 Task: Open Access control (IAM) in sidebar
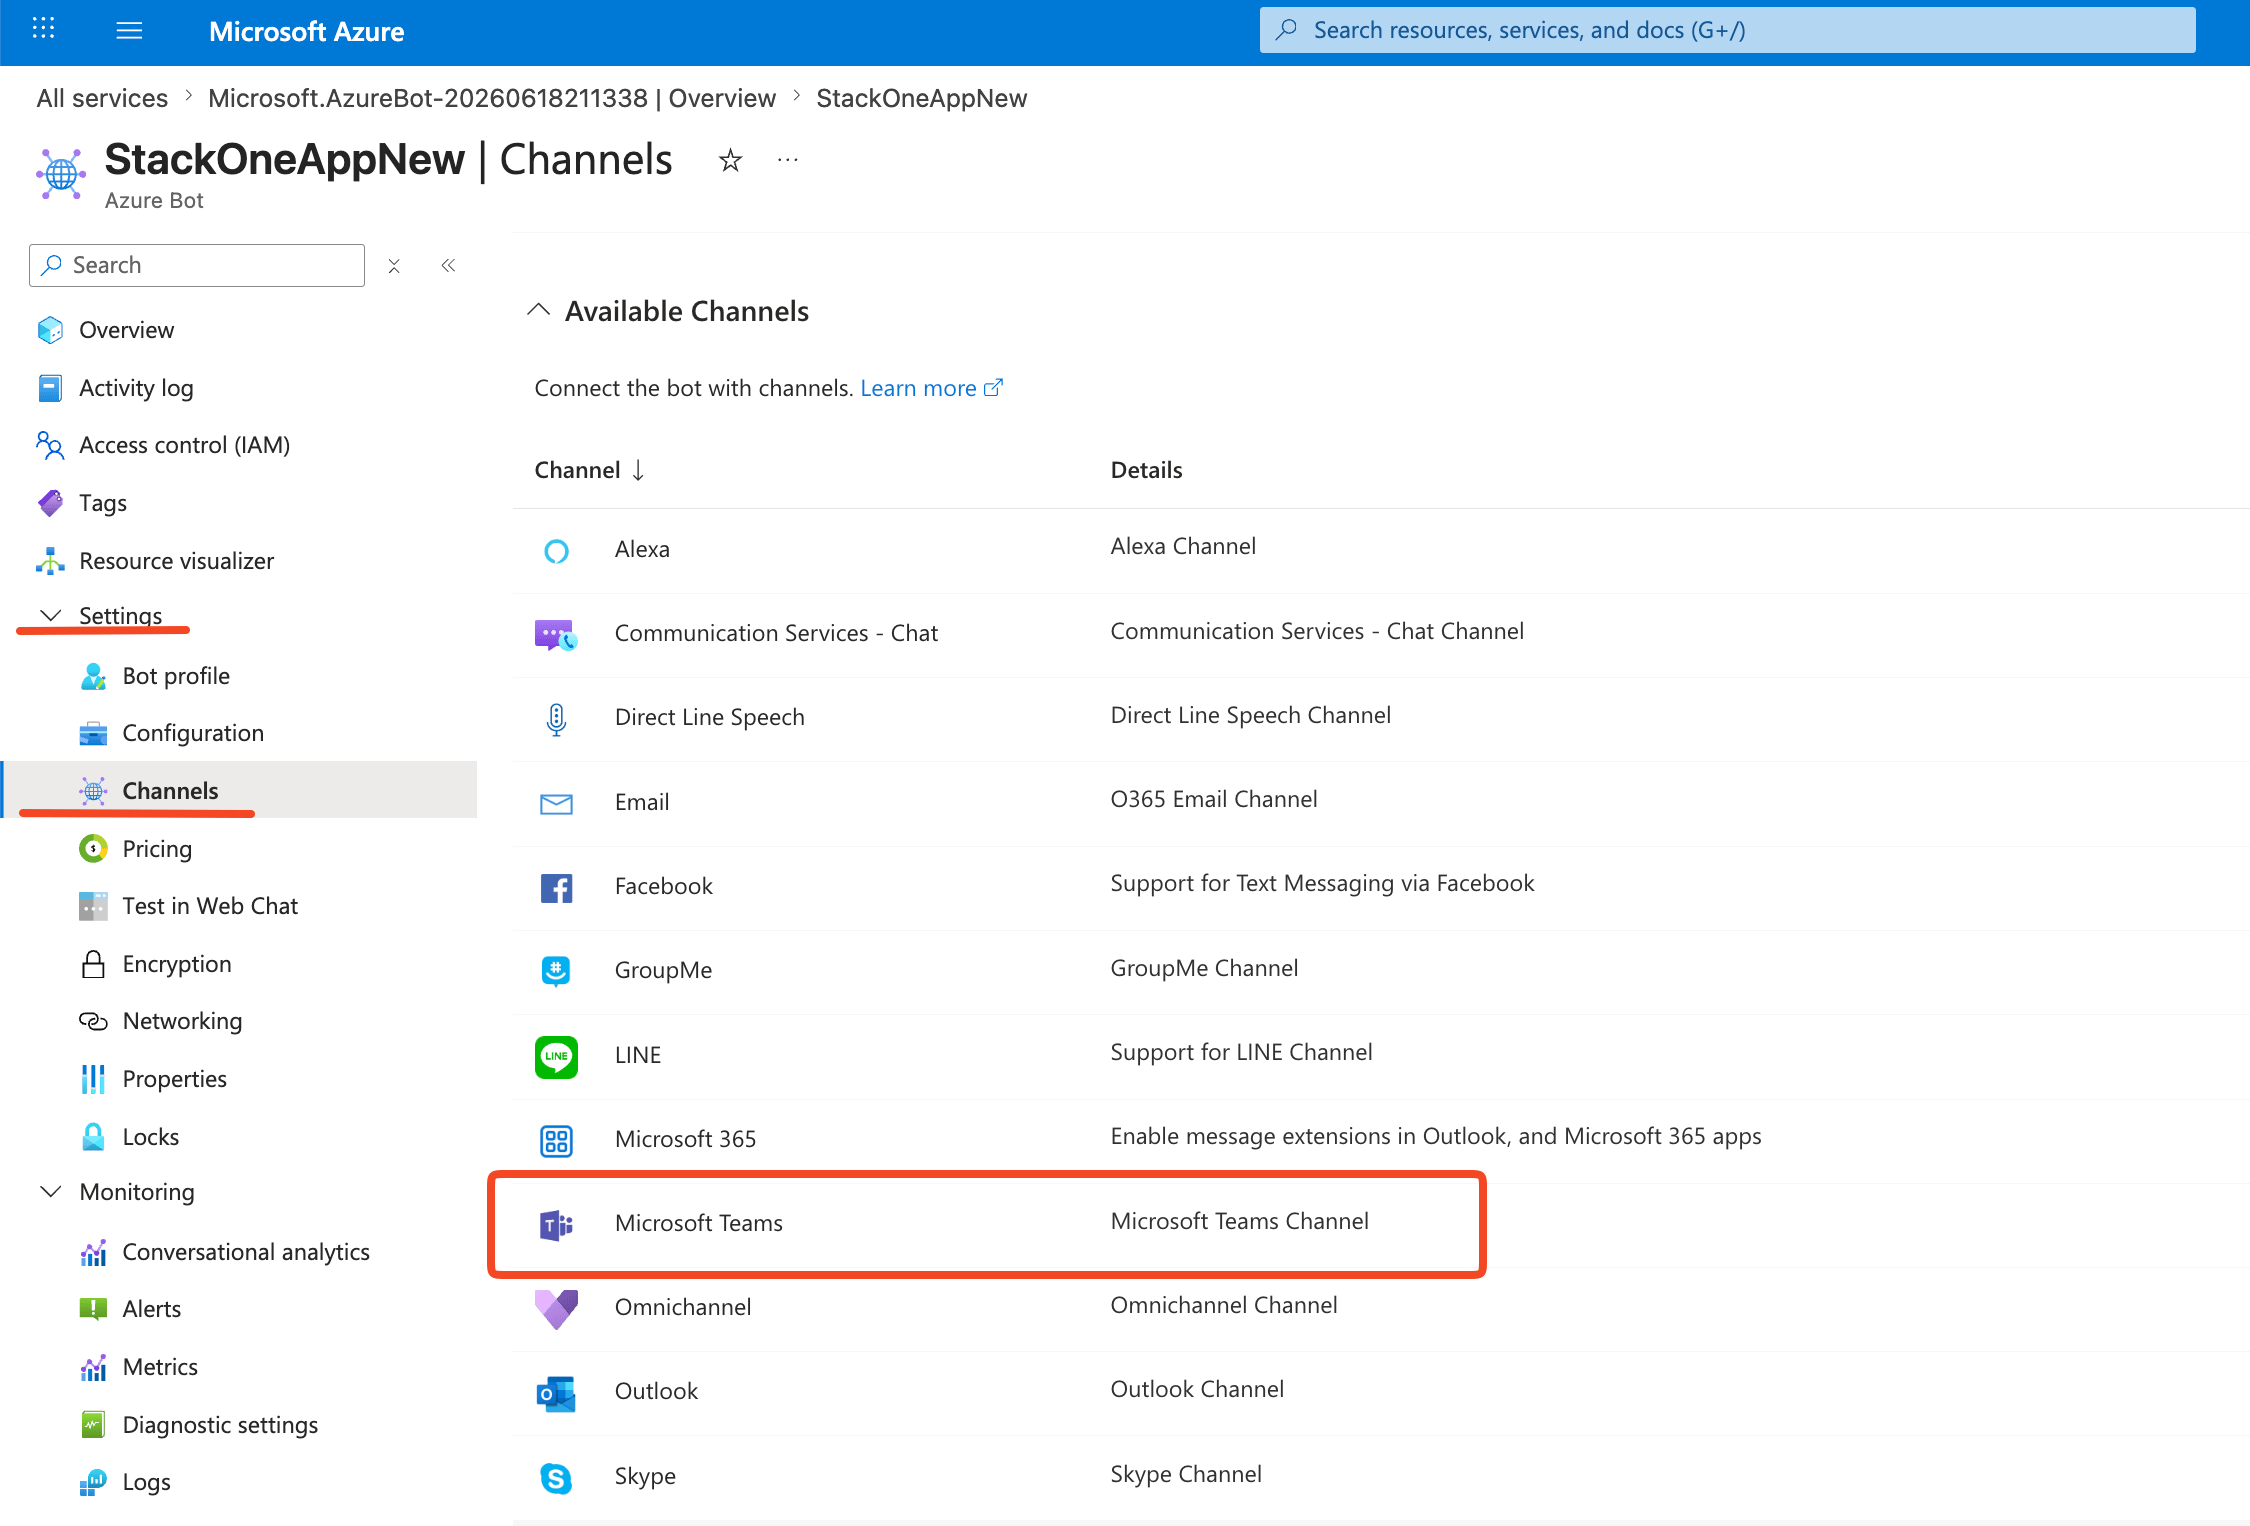pos(185,445)
